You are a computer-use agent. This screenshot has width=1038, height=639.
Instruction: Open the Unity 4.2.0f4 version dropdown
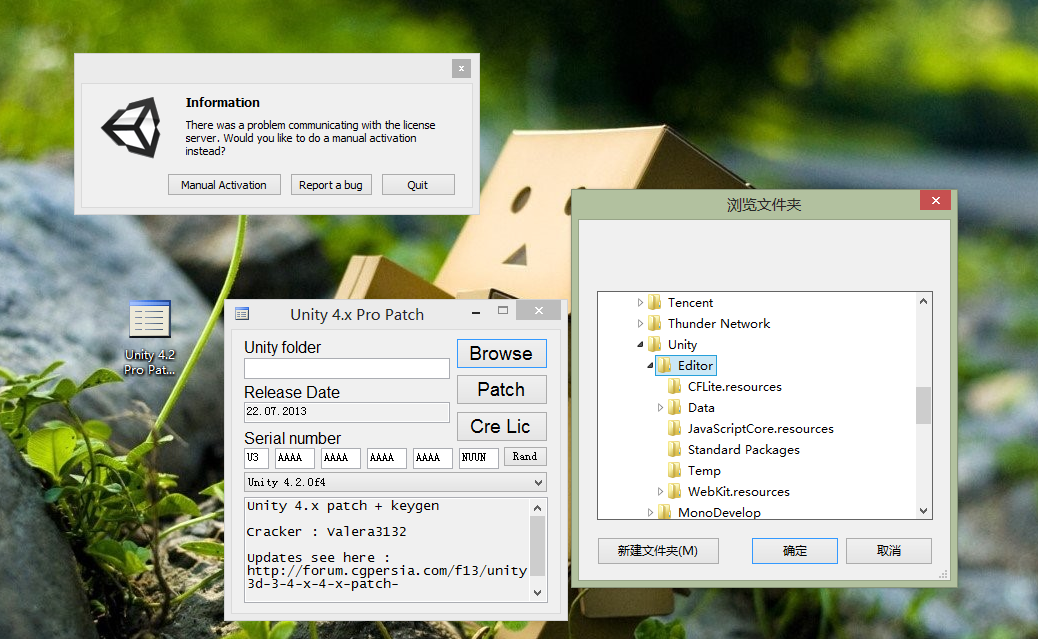[538, 483]
